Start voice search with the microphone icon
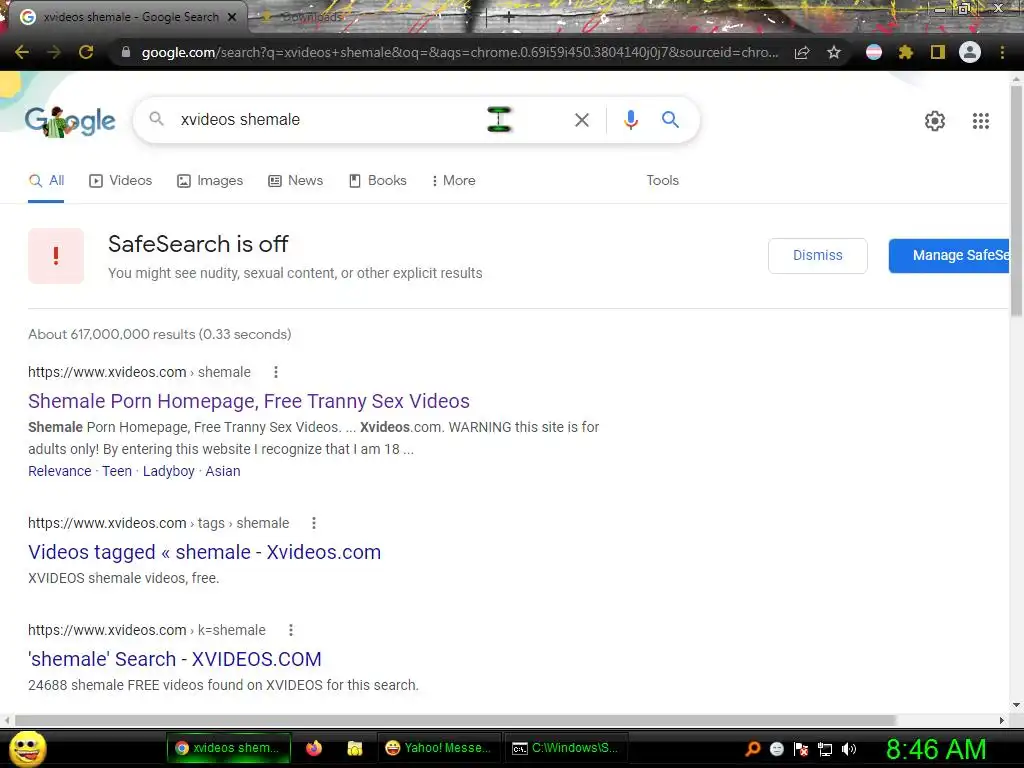 click(x=630, y=120)
